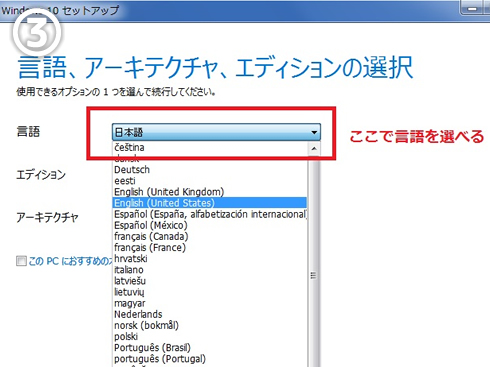Tick the この PC におすすめの checkbox
The height and width of the screenshot is (367, 490).
(x=21, y=261)
